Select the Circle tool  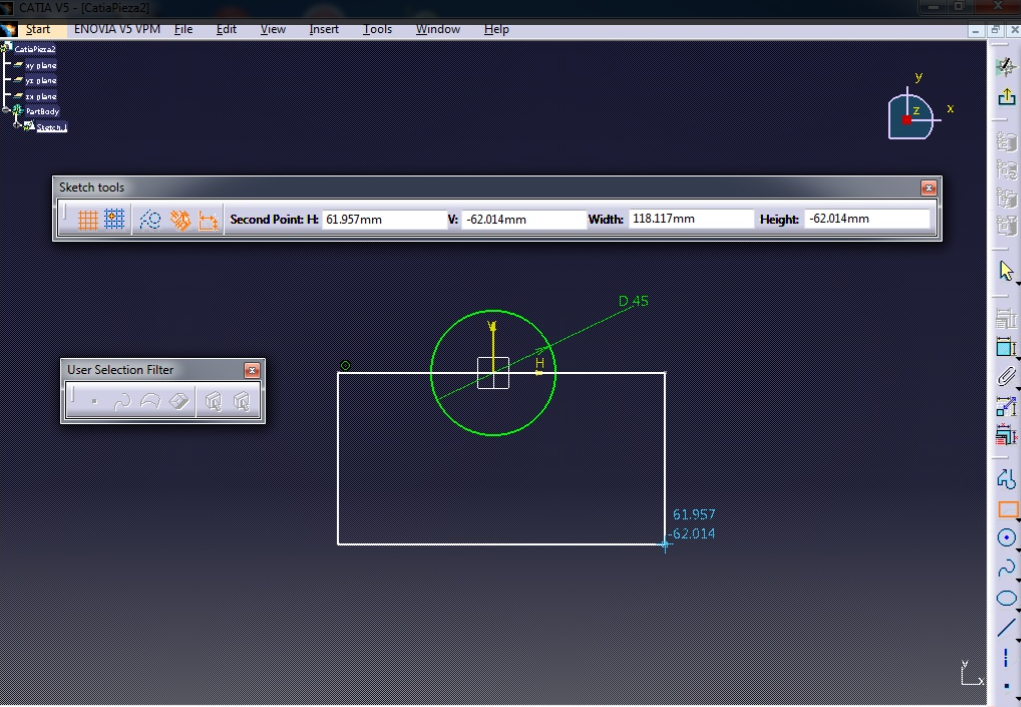tap(1006, 538)
